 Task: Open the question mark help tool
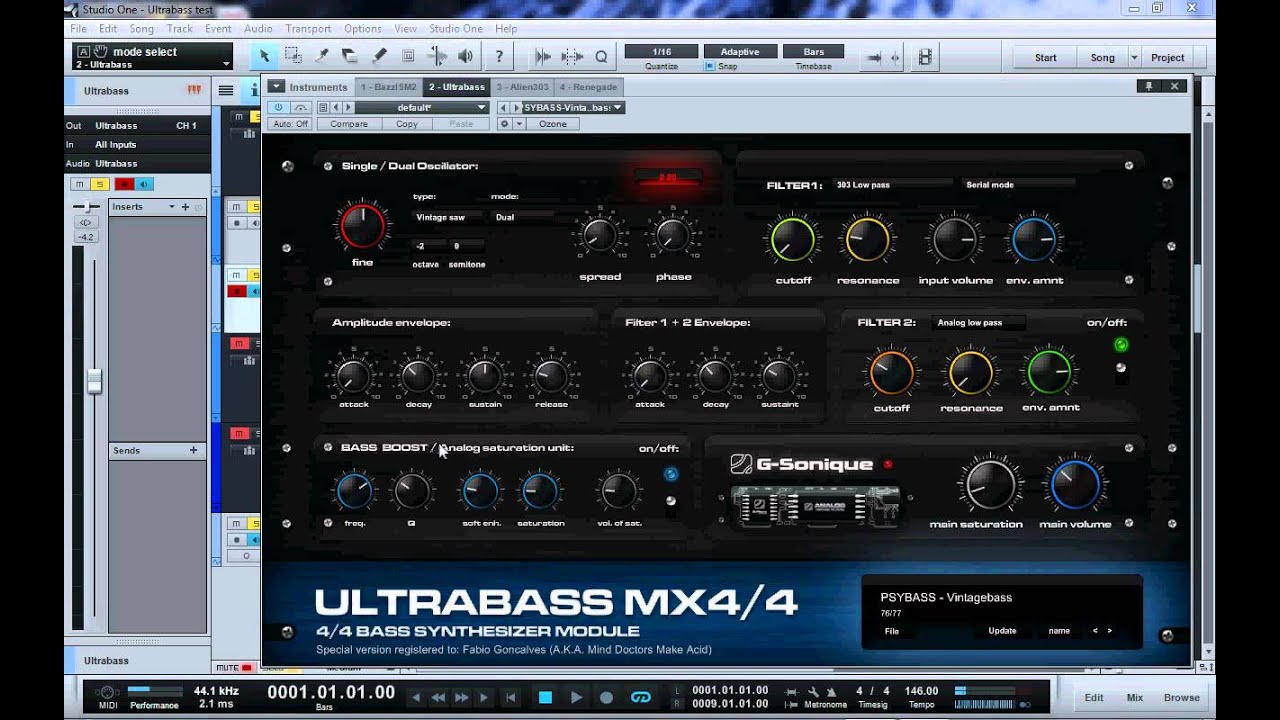499,57
